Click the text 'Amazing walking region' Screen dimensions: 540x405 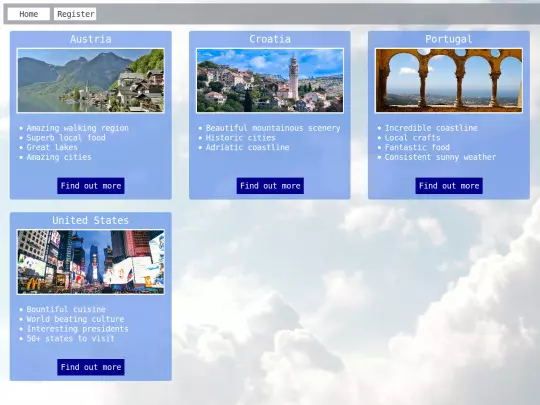[x=77, y=128]
